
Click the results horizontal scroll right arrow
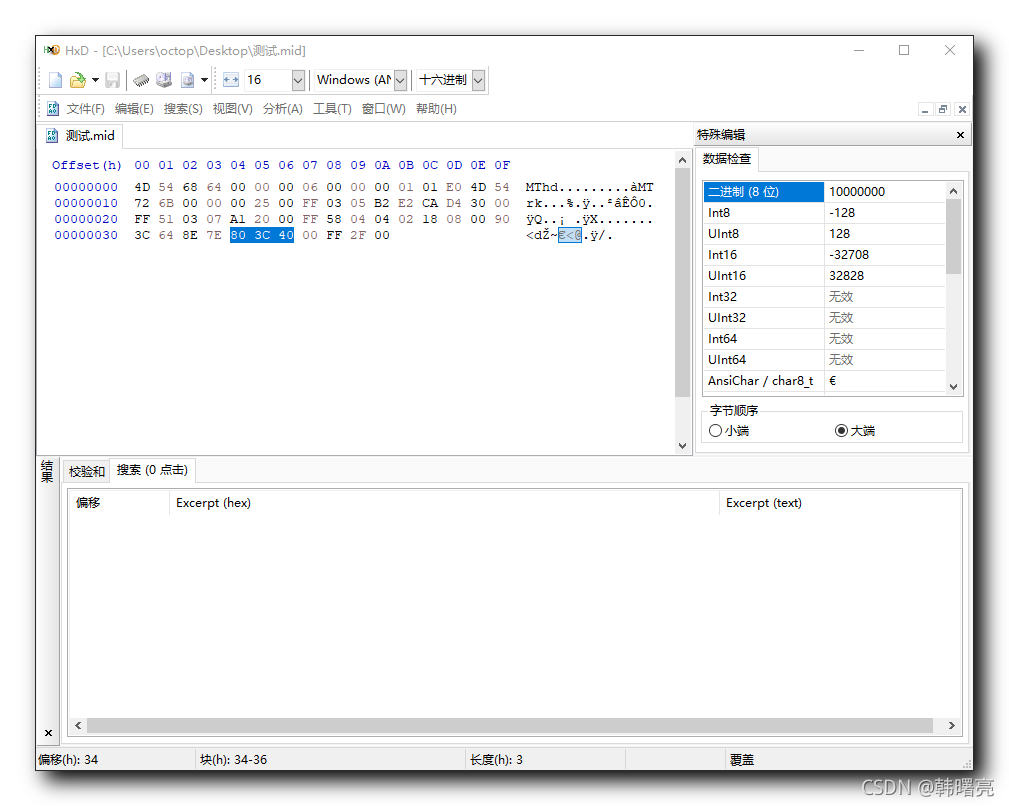952,726
